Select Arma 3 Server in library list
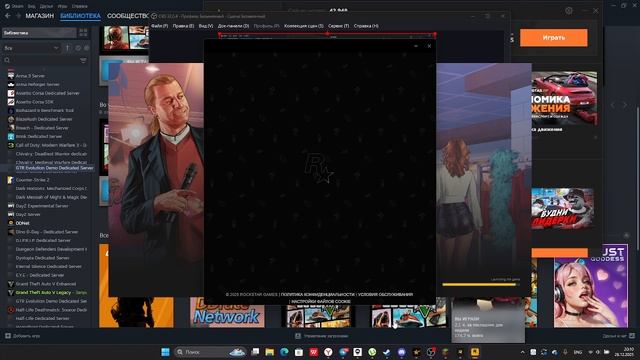This screenshot has height=360, width=640. (30, 76)
